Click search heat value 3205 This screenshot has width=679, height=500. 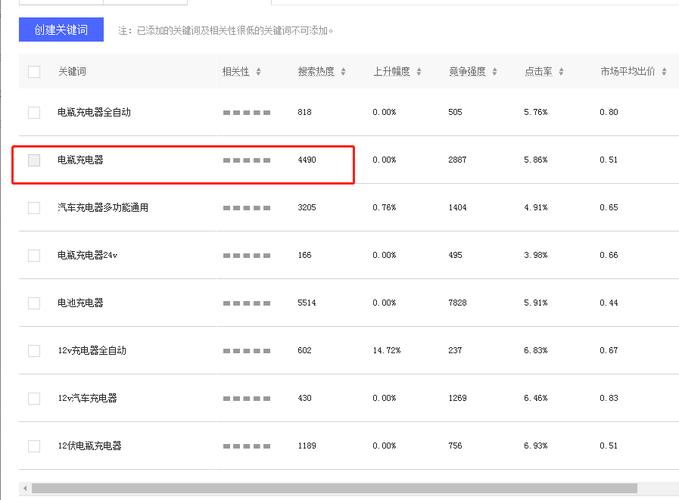tap(307, 207)
